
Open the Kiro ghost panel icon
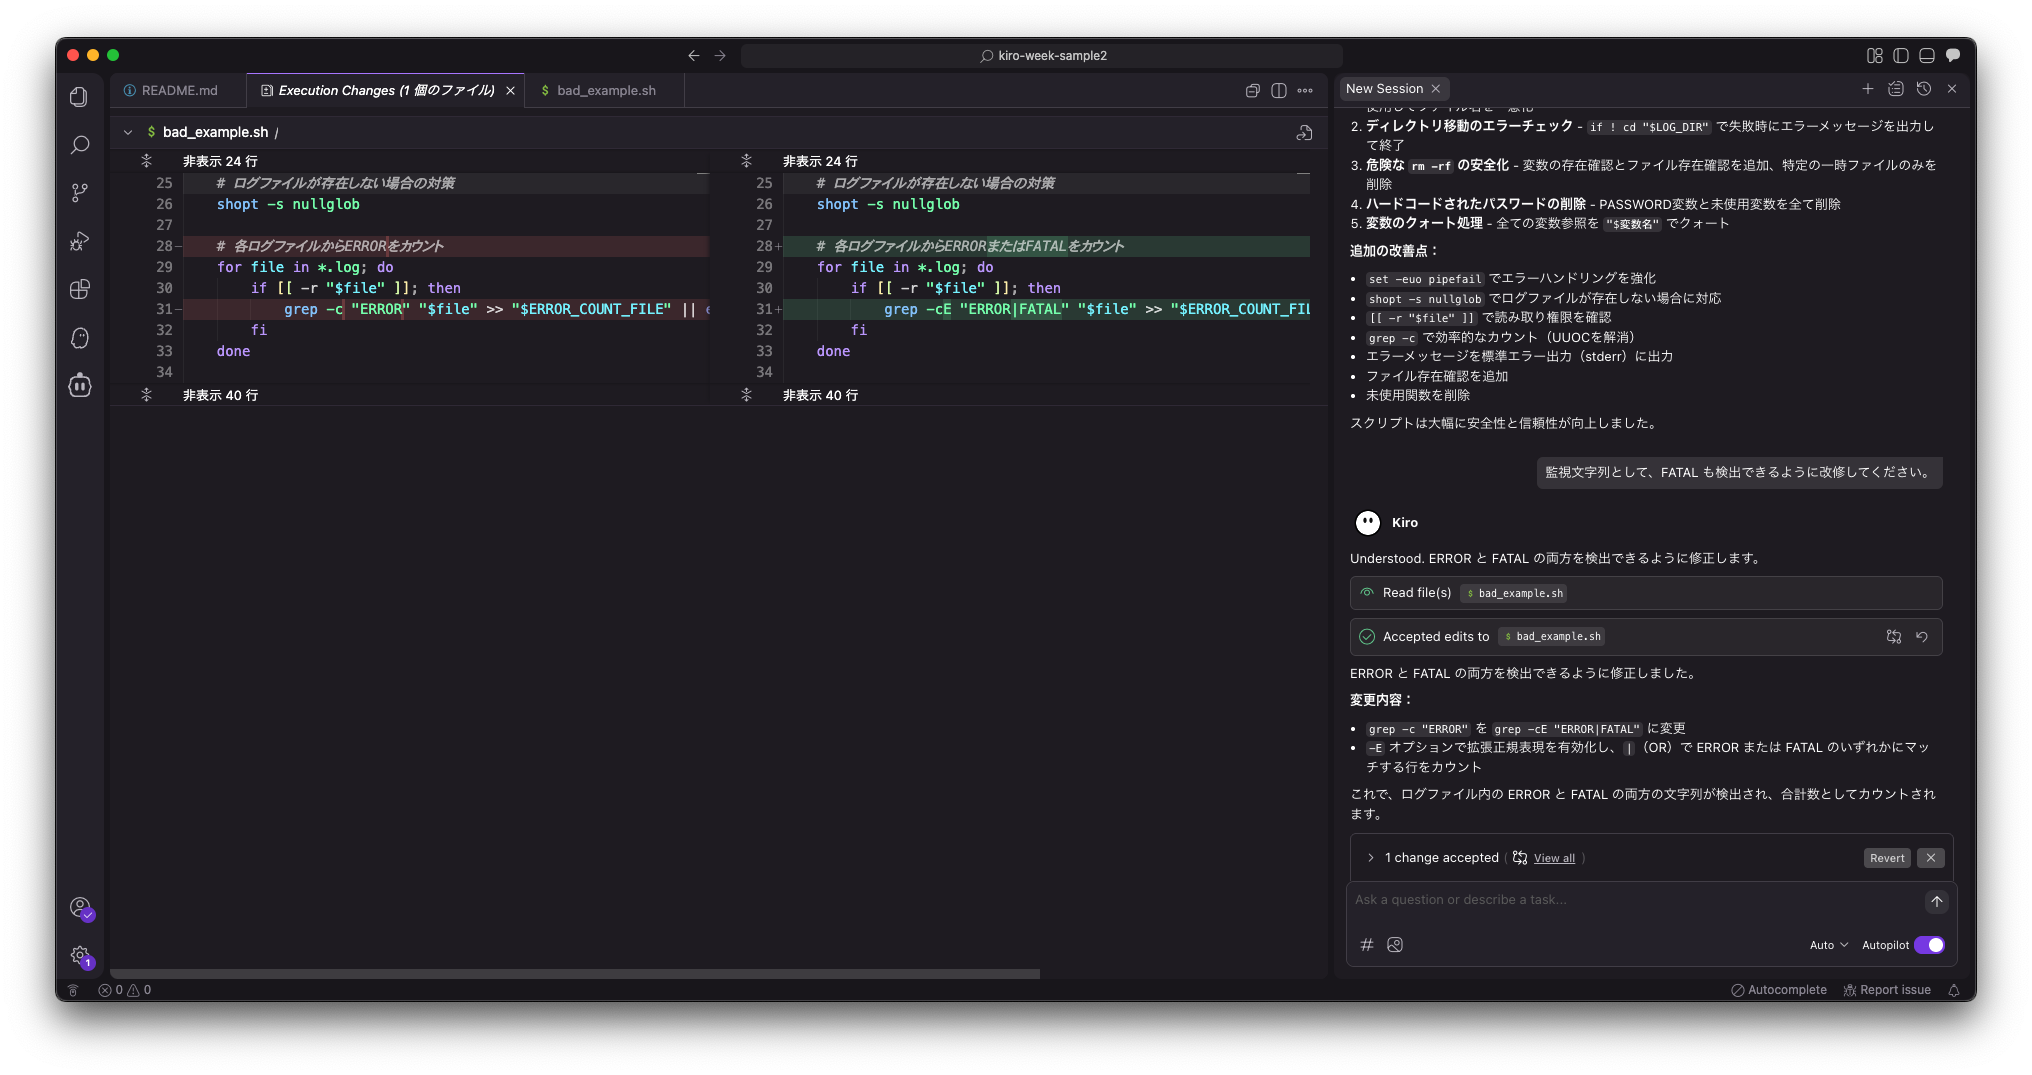click(x=80, y=338)
